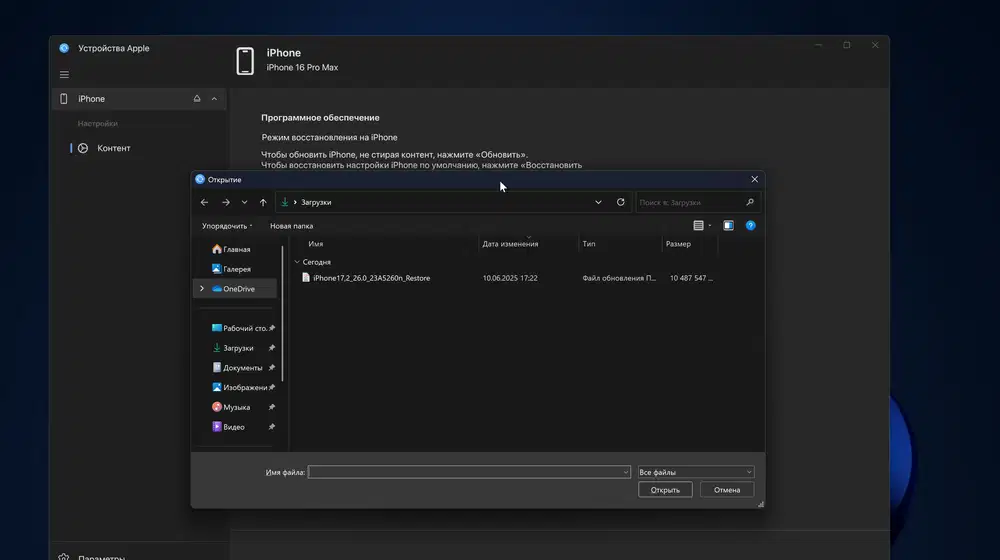Open view options dropdown arrow
The image size is (1000, 560).
[710, 225]
